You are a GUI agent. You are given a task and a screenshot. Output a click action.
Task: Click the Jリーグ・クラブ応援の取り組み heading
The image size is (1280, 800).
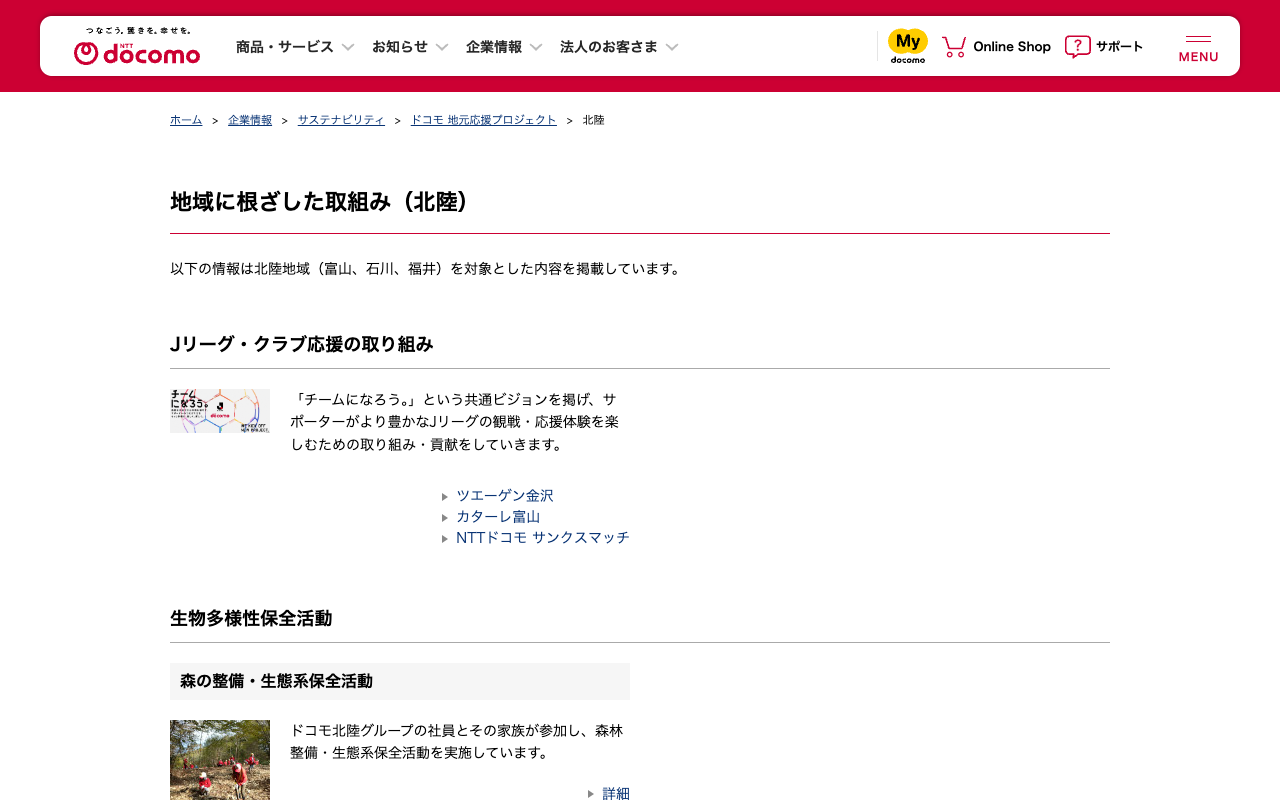point(302,344)
